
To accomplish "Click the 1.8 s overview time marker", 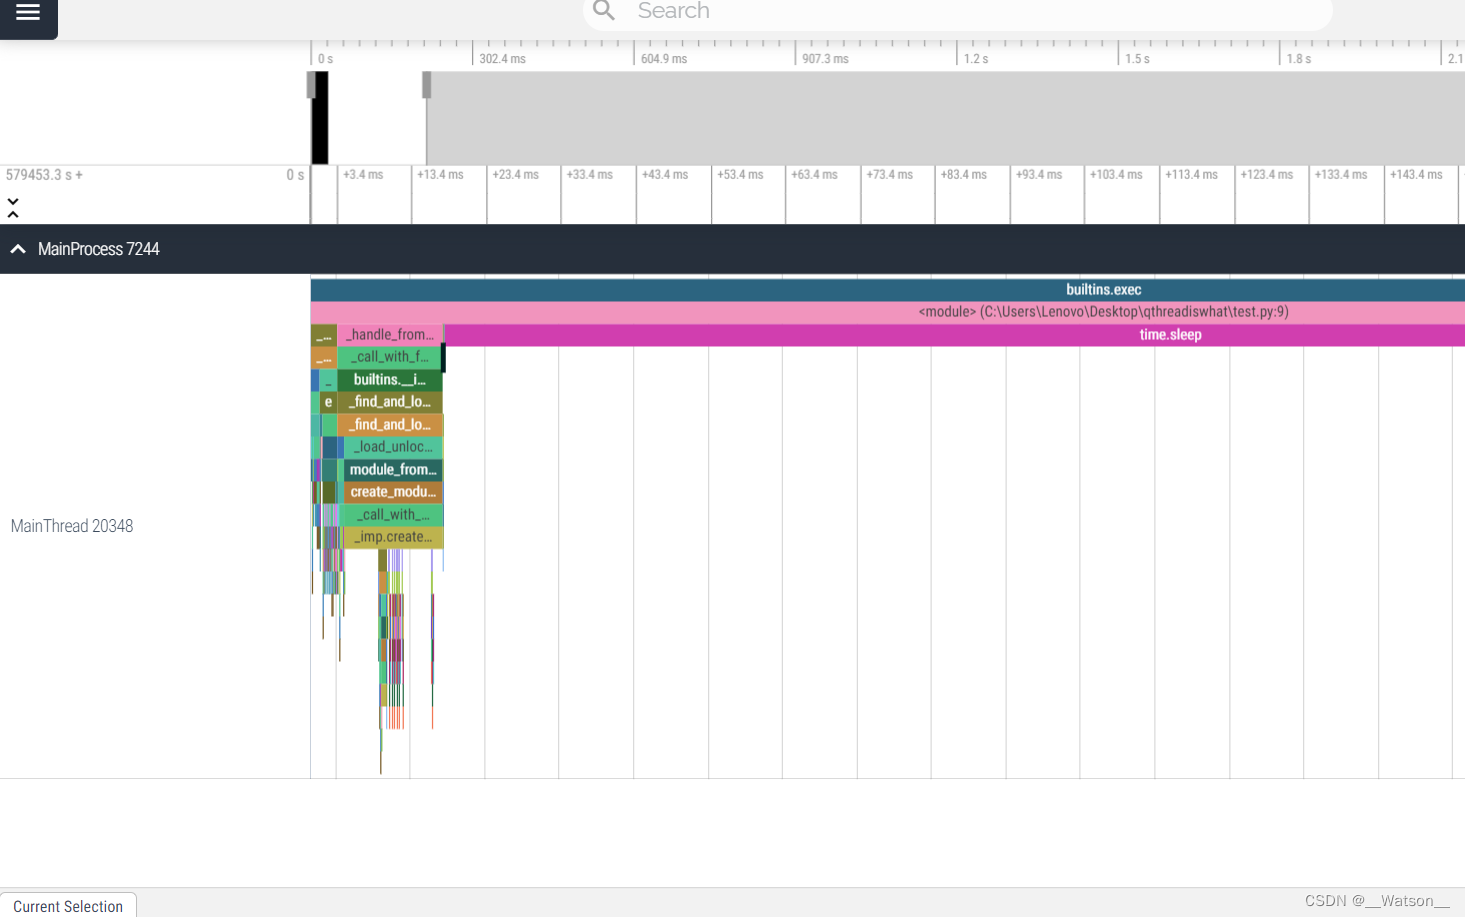I will pos(1299,59).
